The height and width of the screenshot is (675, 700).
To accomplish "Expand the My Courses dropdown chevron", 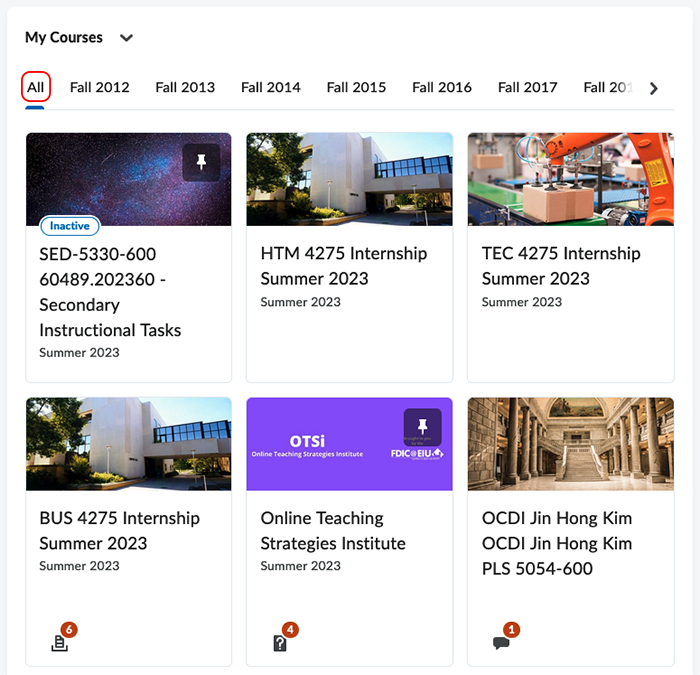I will coord(126,38).
